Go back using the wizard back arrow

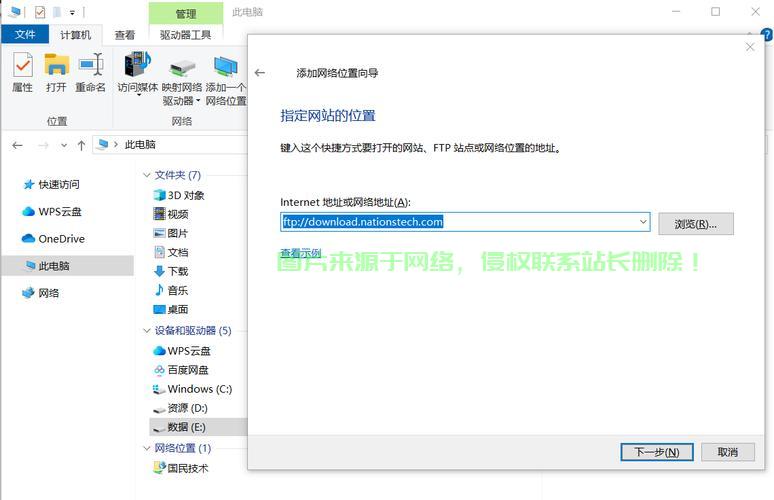pyautogui.click(x=260, y=73)
